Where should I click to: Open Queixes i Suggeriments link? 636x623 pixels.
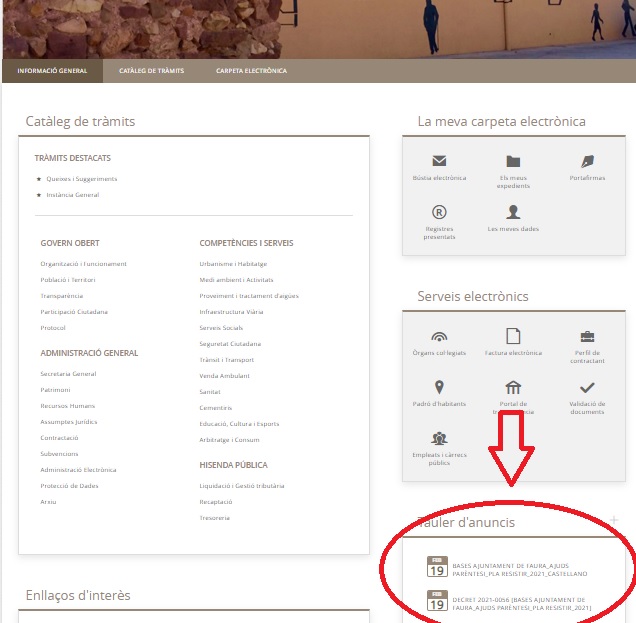click(82, 179)
